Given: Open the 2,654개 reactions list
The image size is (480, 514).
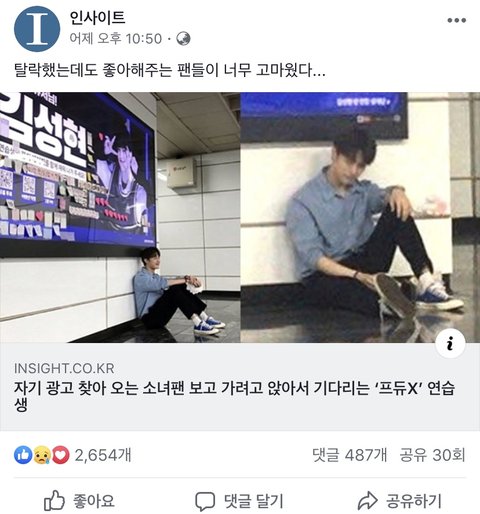Looking at the screenshot, I should tap(103, 455).
